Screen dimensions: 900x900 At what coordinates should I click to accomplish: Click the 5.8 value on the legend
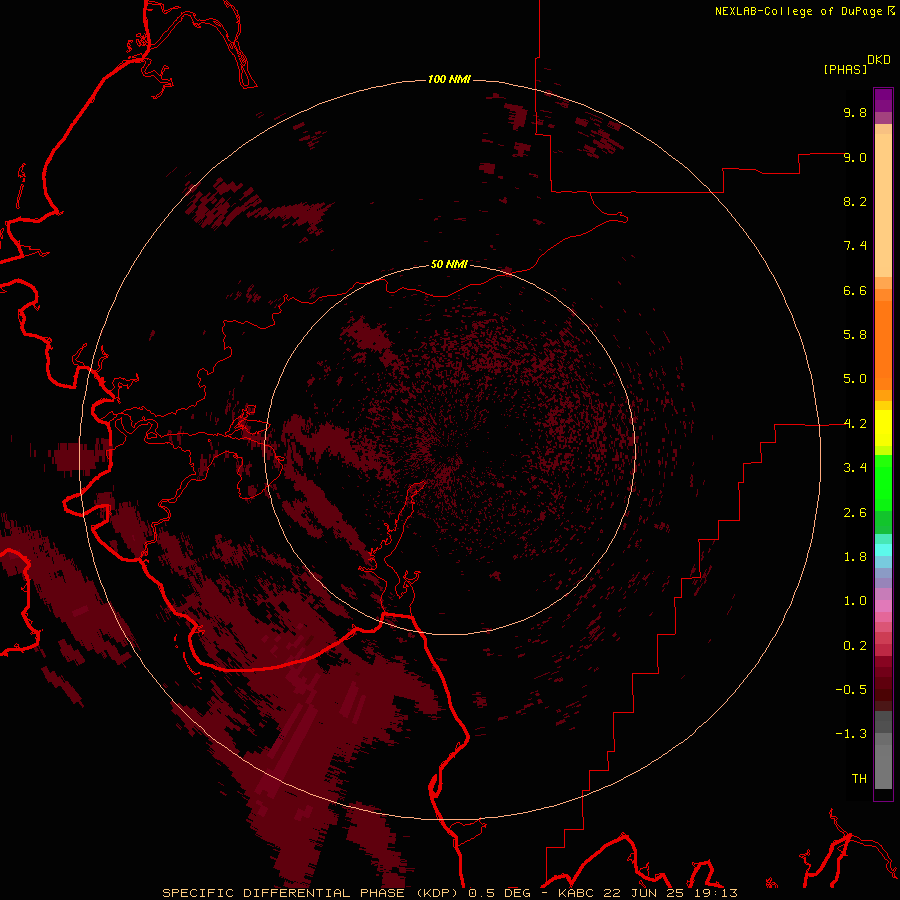pos(855,335)
